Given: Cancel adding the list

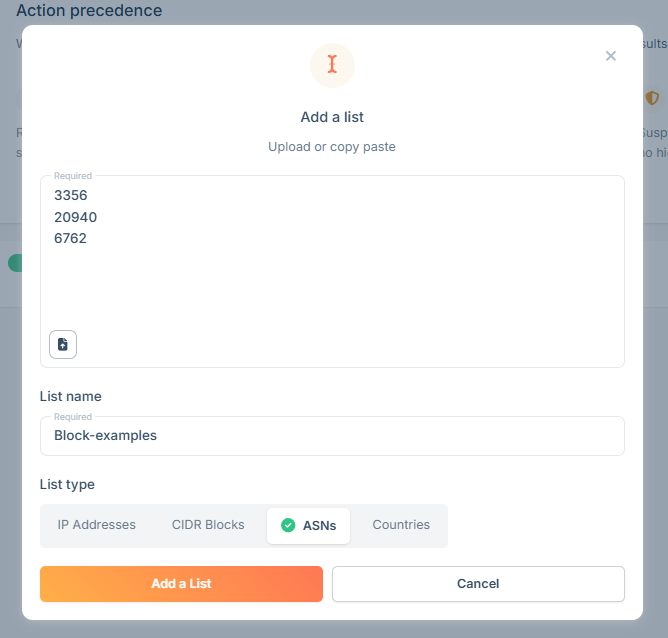Looking at the screenshot, I should click(478, 583).
